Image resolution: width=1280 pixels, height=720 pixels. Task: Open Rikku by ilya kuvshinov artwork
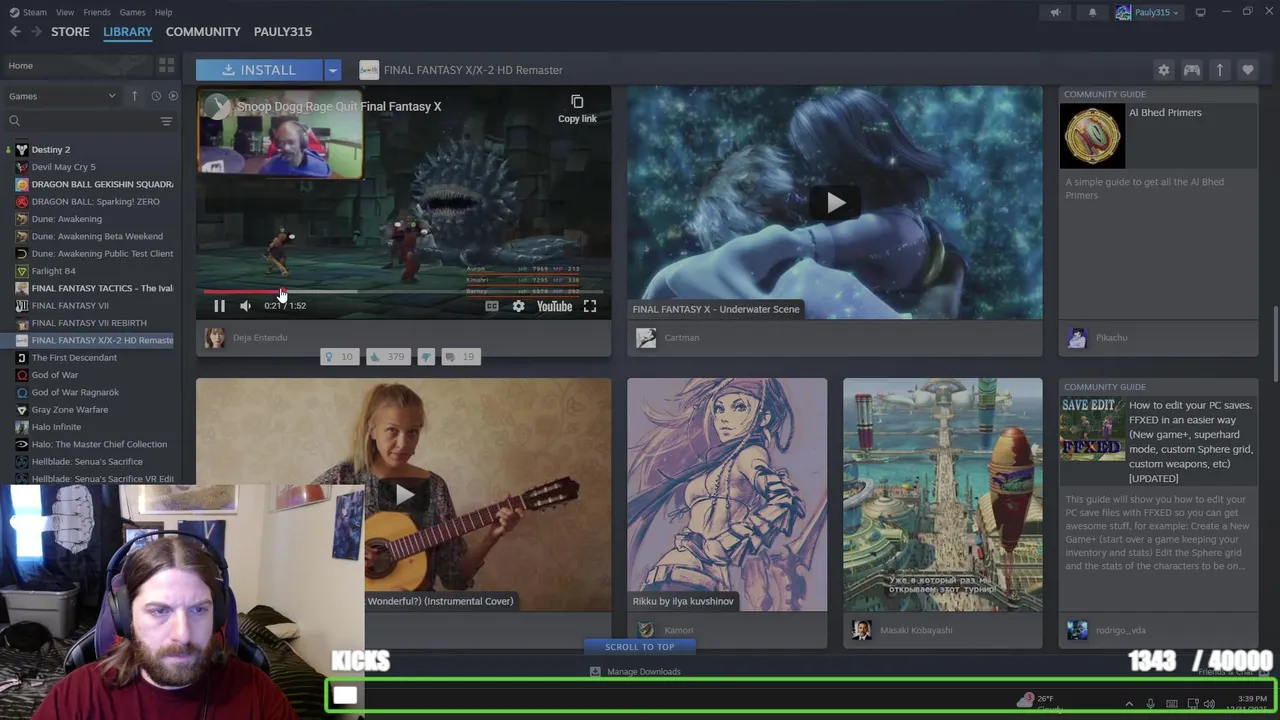point(727,495)
